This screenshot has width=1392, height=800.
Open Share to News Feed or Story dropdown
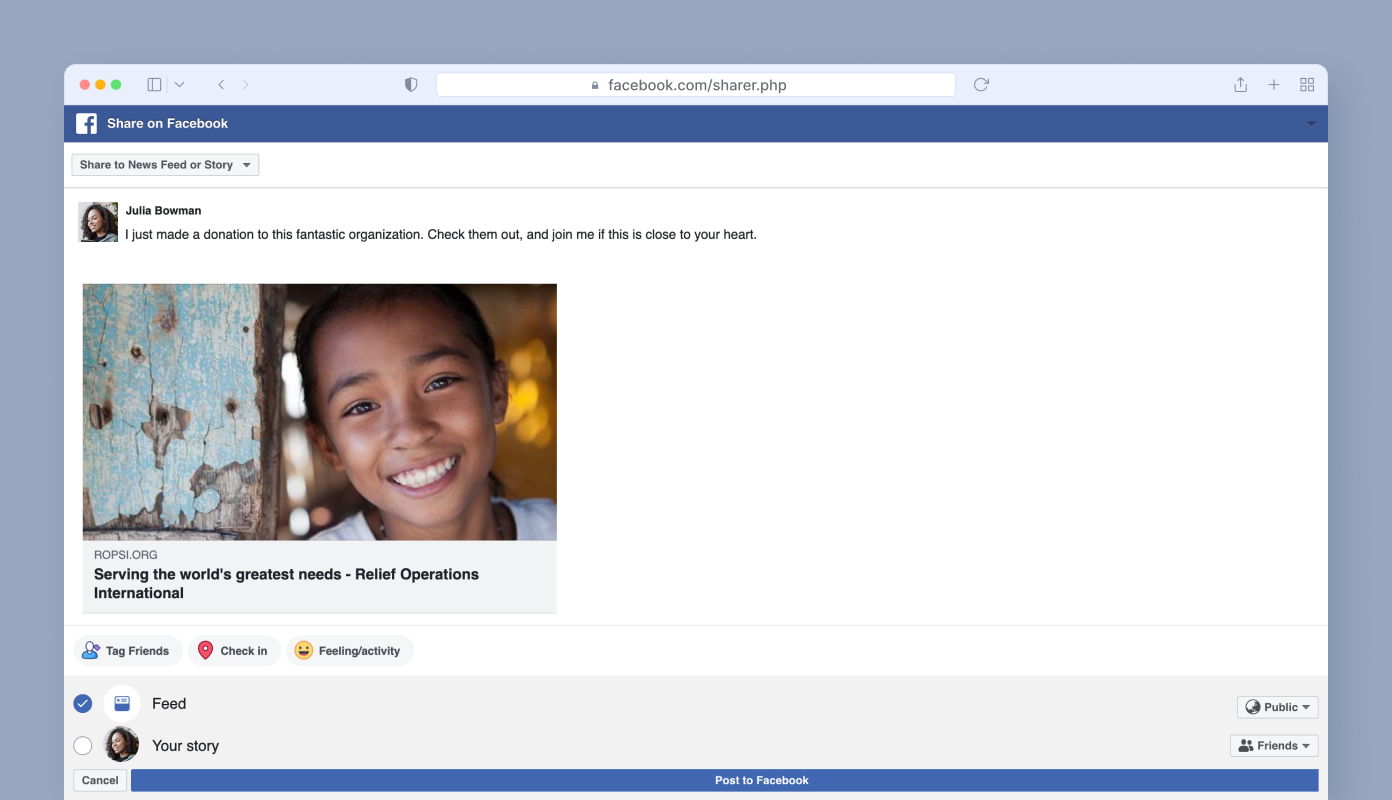pos(165,165)
